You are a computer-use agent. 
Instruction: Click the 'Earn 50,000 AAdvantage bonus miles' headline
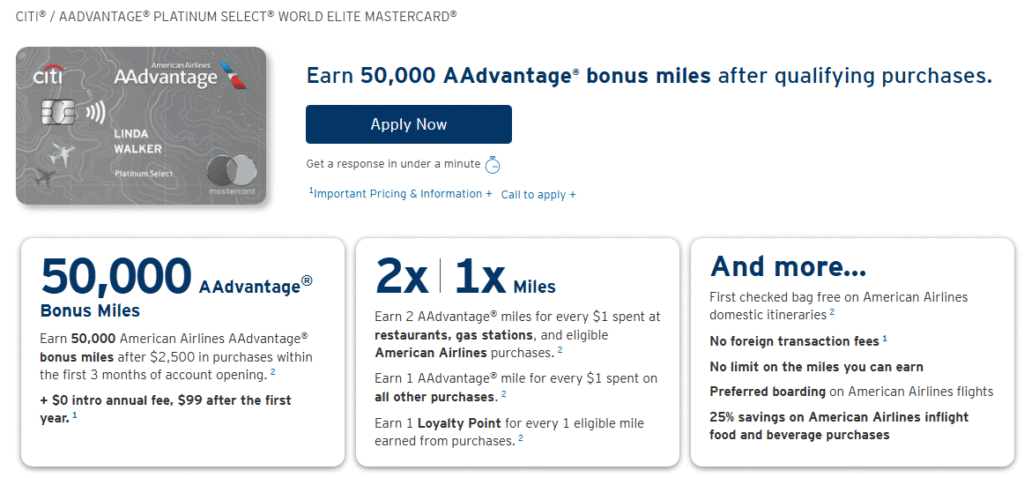648,76
